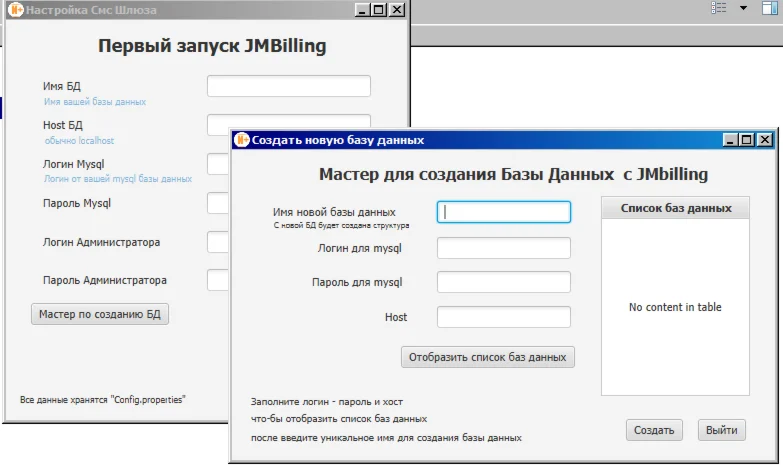Click the 'Логин от вашей mysql базы данных' hint
Screen dimensions: 783x465
point(118,178)
